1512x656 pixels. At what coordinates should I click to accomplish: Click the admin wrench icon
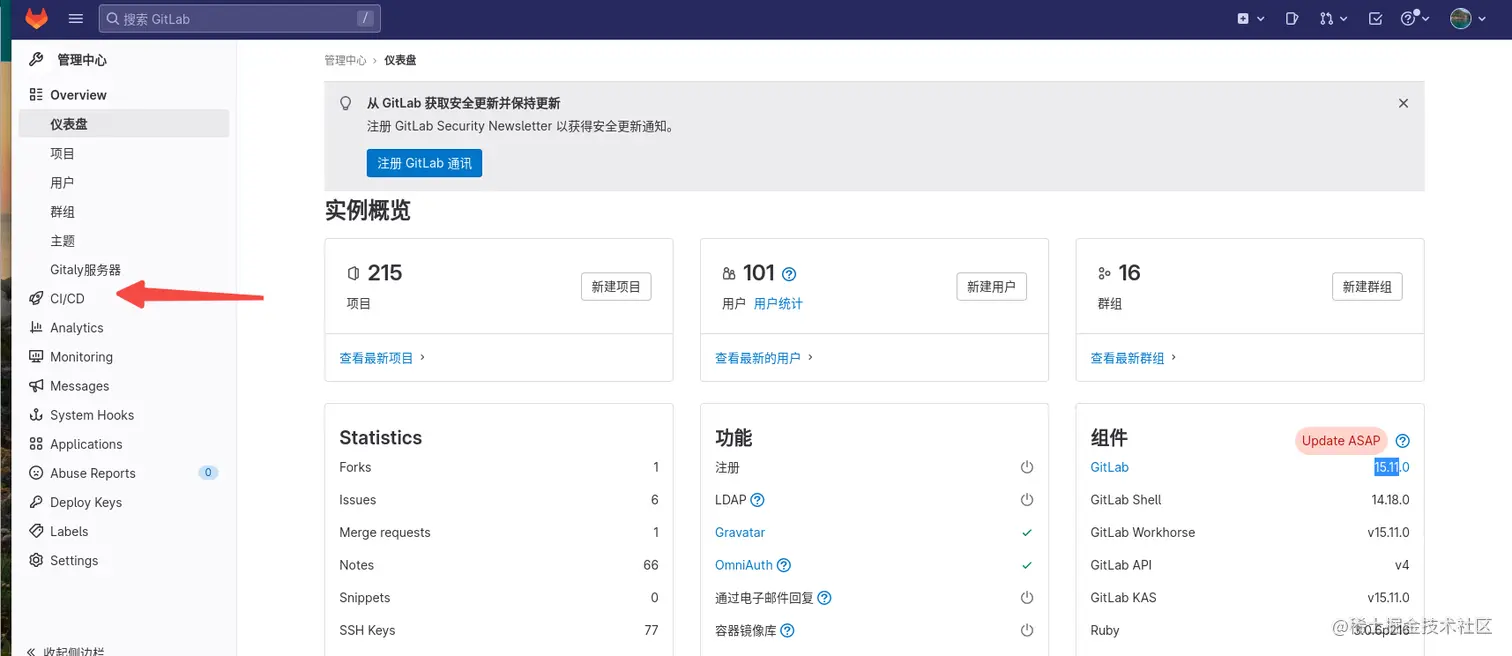[36, 59]
